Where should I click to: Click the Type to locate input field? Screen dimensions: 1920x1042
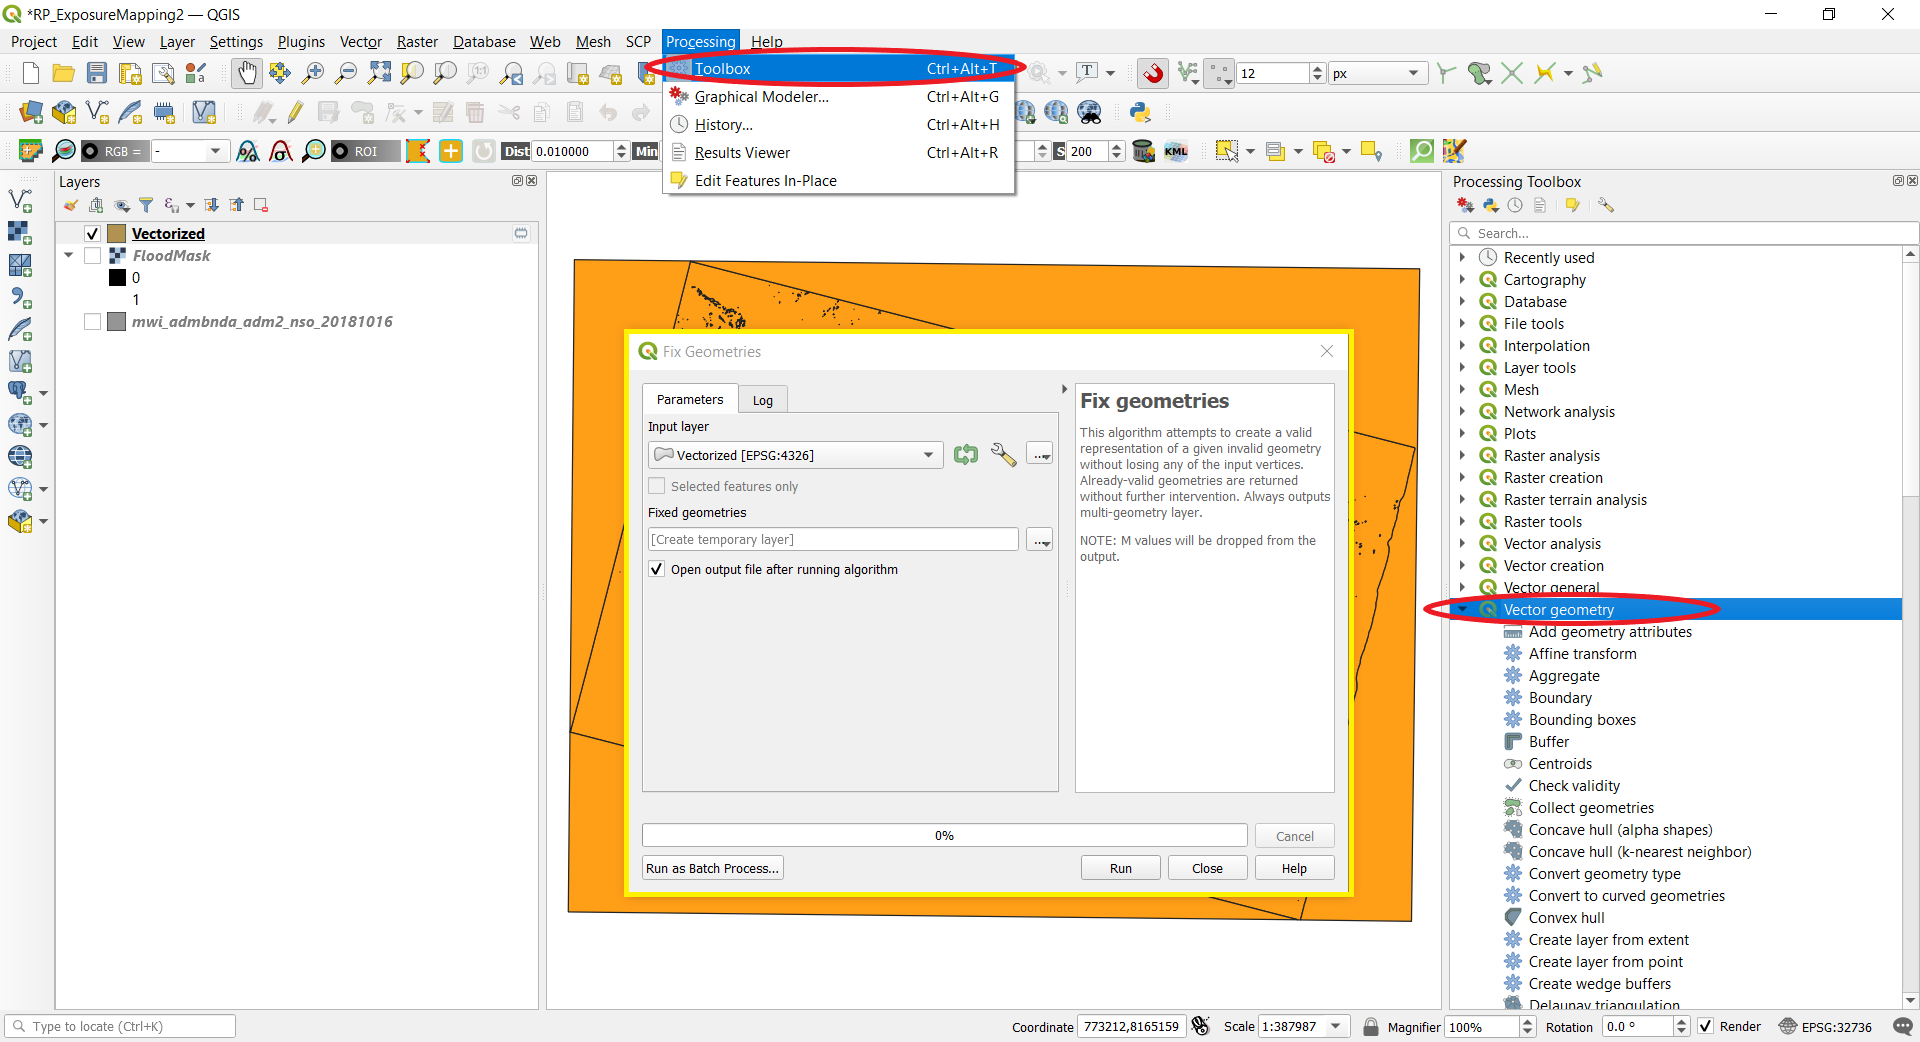point(120,1026)
